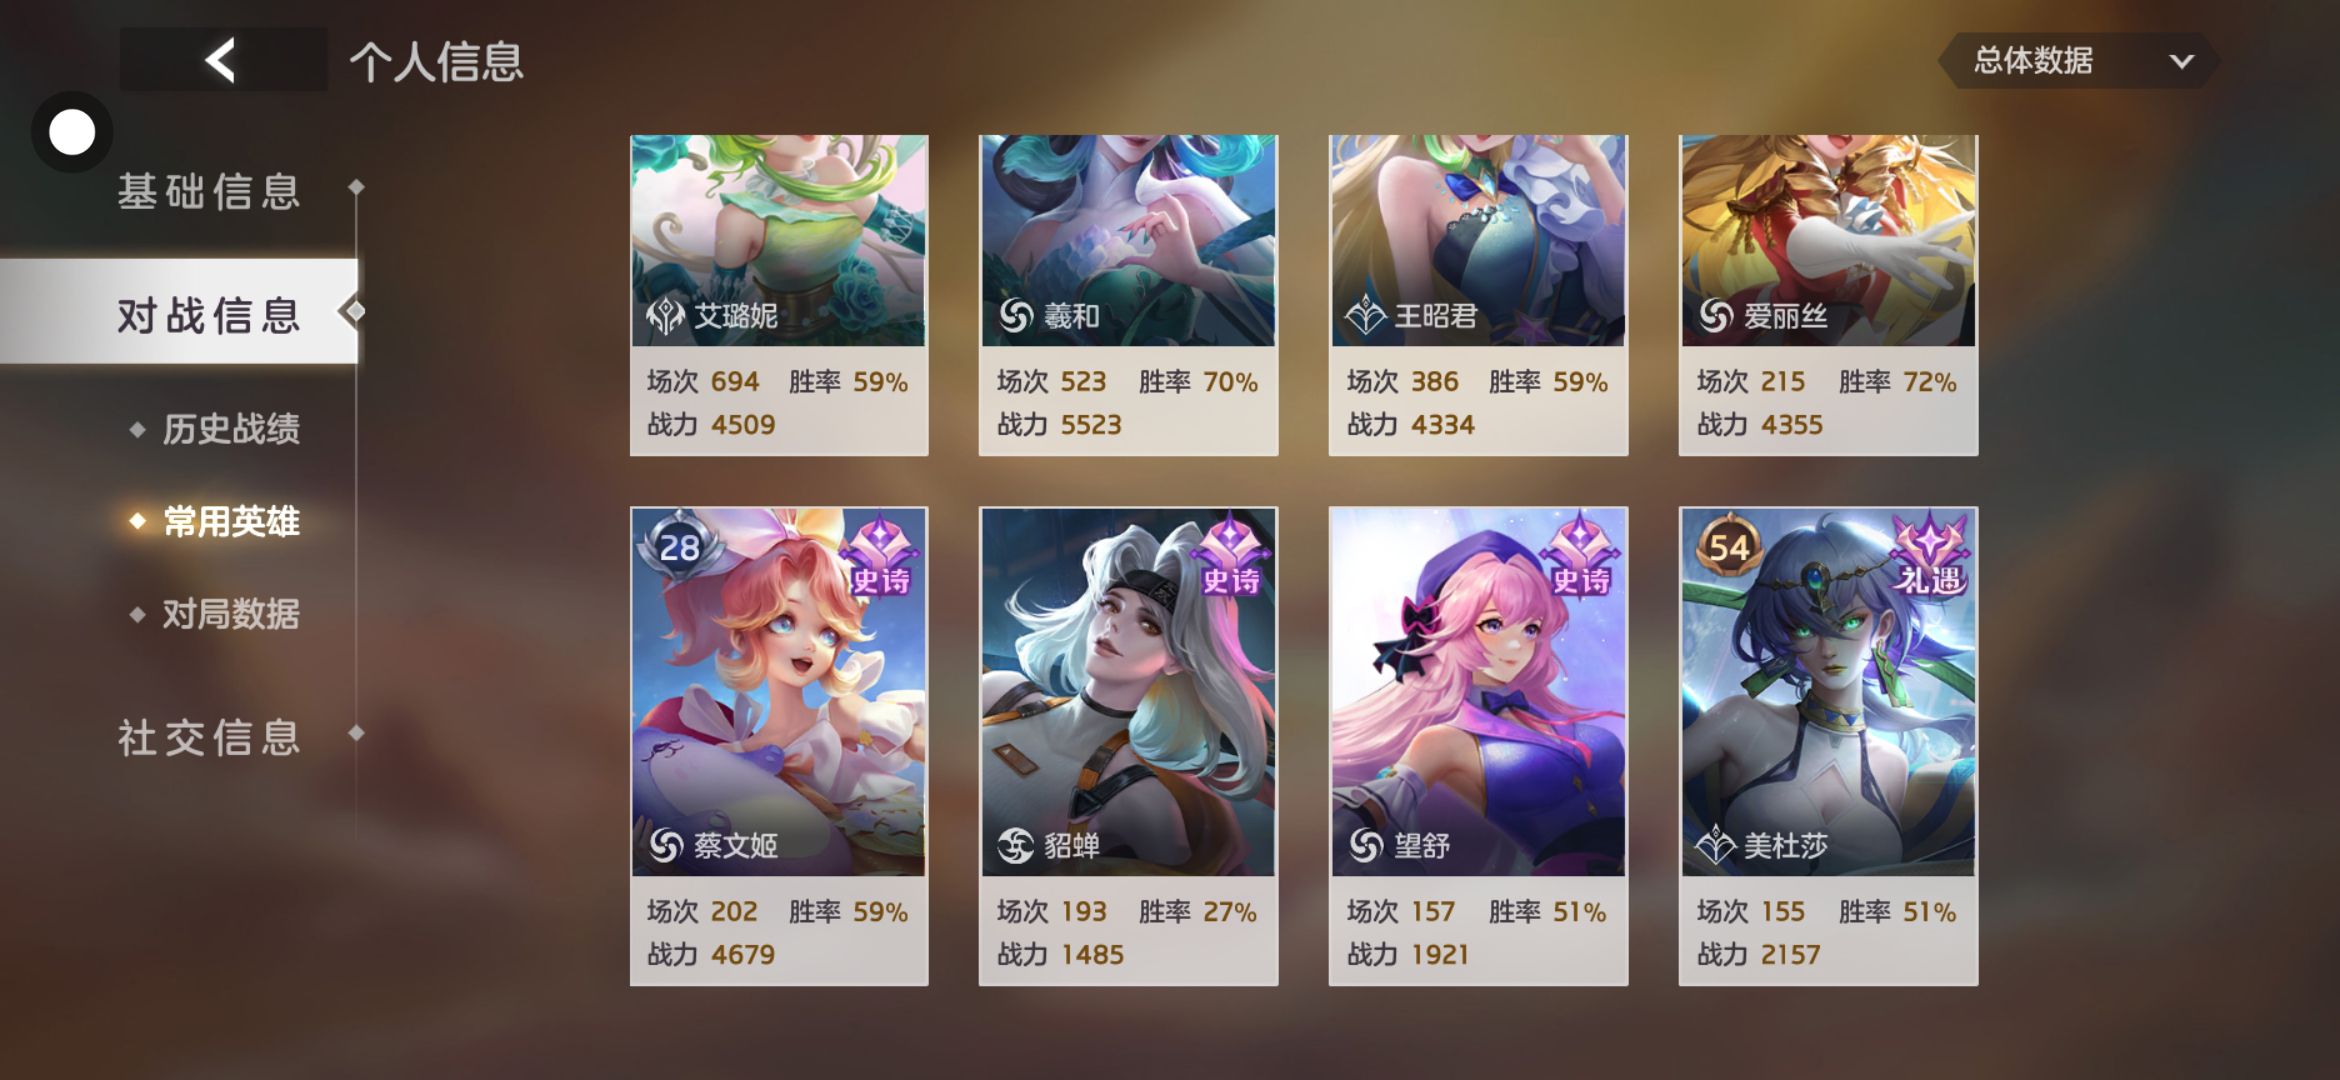Viewport: 2340px width, 1080px height.
Task: Open the 对局数据 sub-tab
Action: [x=231, y=614]
